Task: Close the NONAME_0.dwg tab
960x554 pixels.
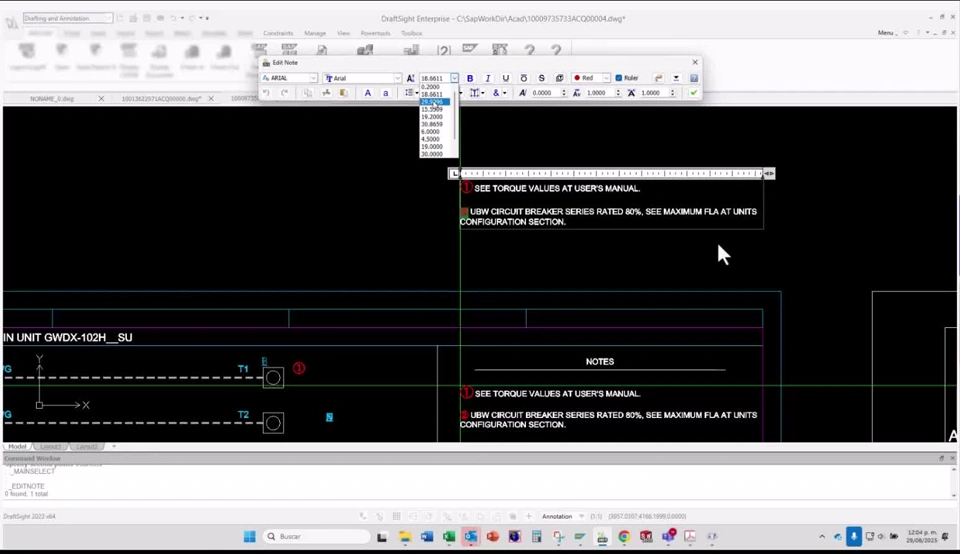Action: [101, 99]
